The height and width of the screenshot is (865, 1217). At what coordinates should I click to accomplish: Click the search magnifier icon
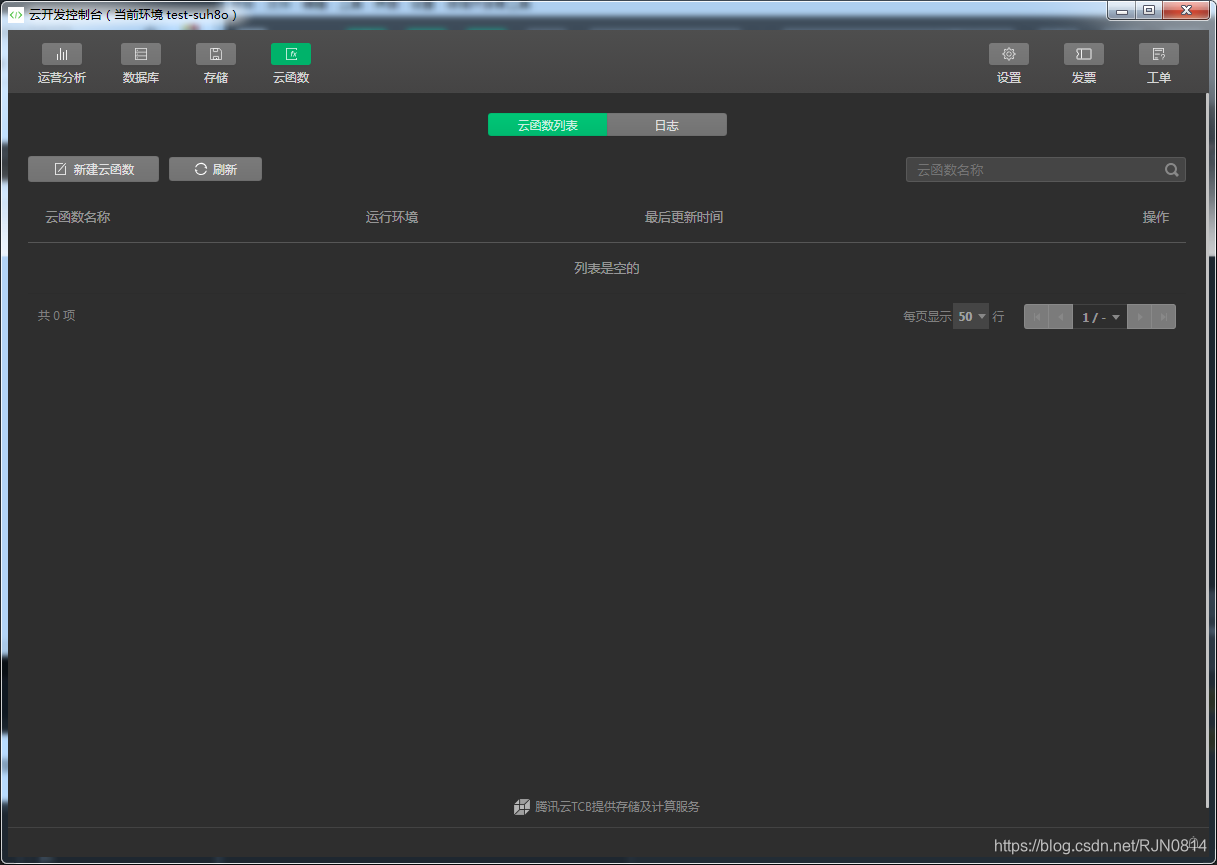(1172, 170)
